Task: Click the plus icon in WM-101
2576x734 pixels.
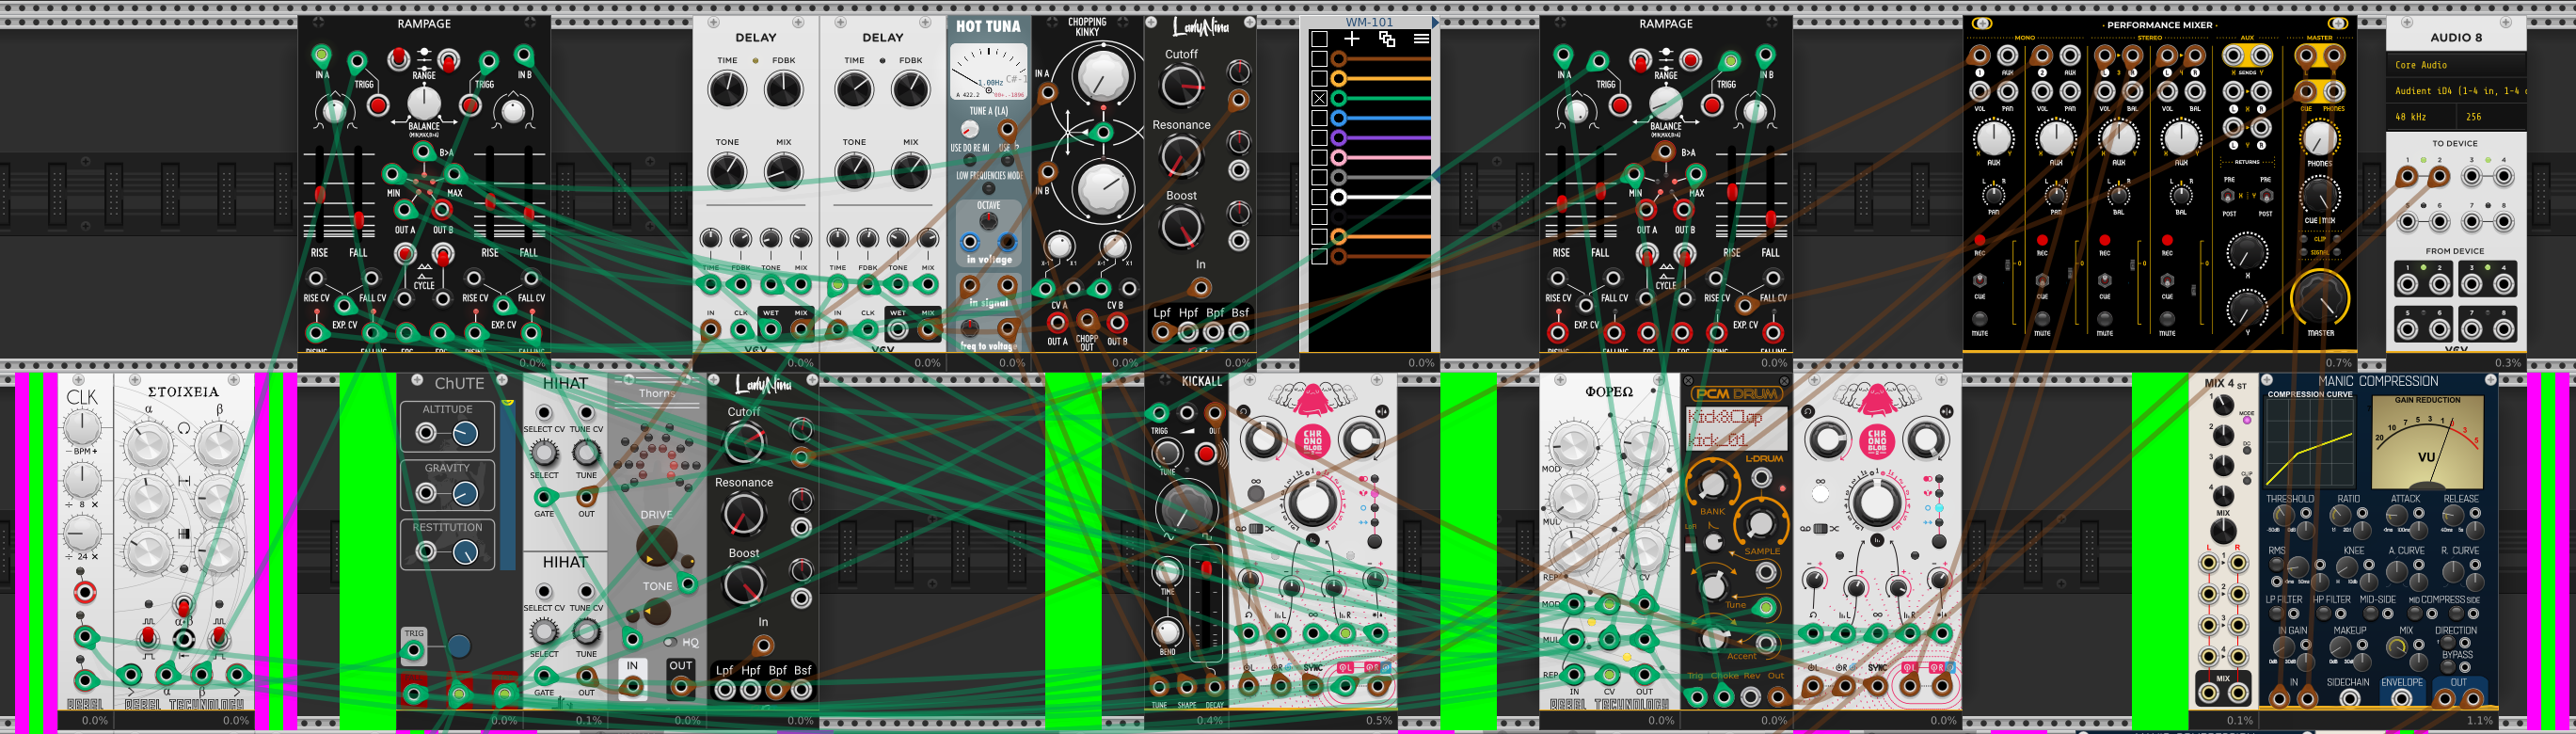Action: pos(1352,39)
